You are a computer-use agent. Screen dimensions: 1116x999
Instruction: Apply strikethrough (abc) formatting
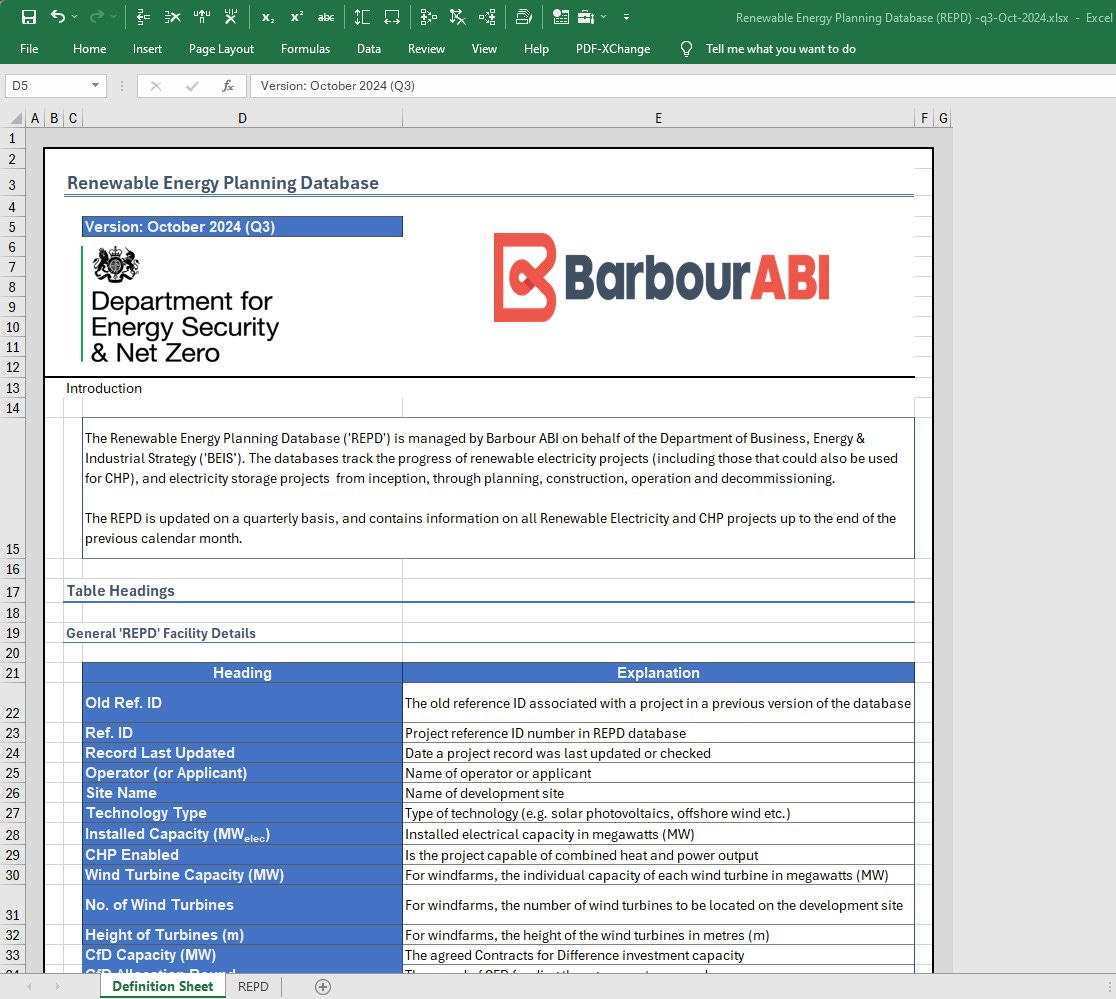tap(326, 17)
